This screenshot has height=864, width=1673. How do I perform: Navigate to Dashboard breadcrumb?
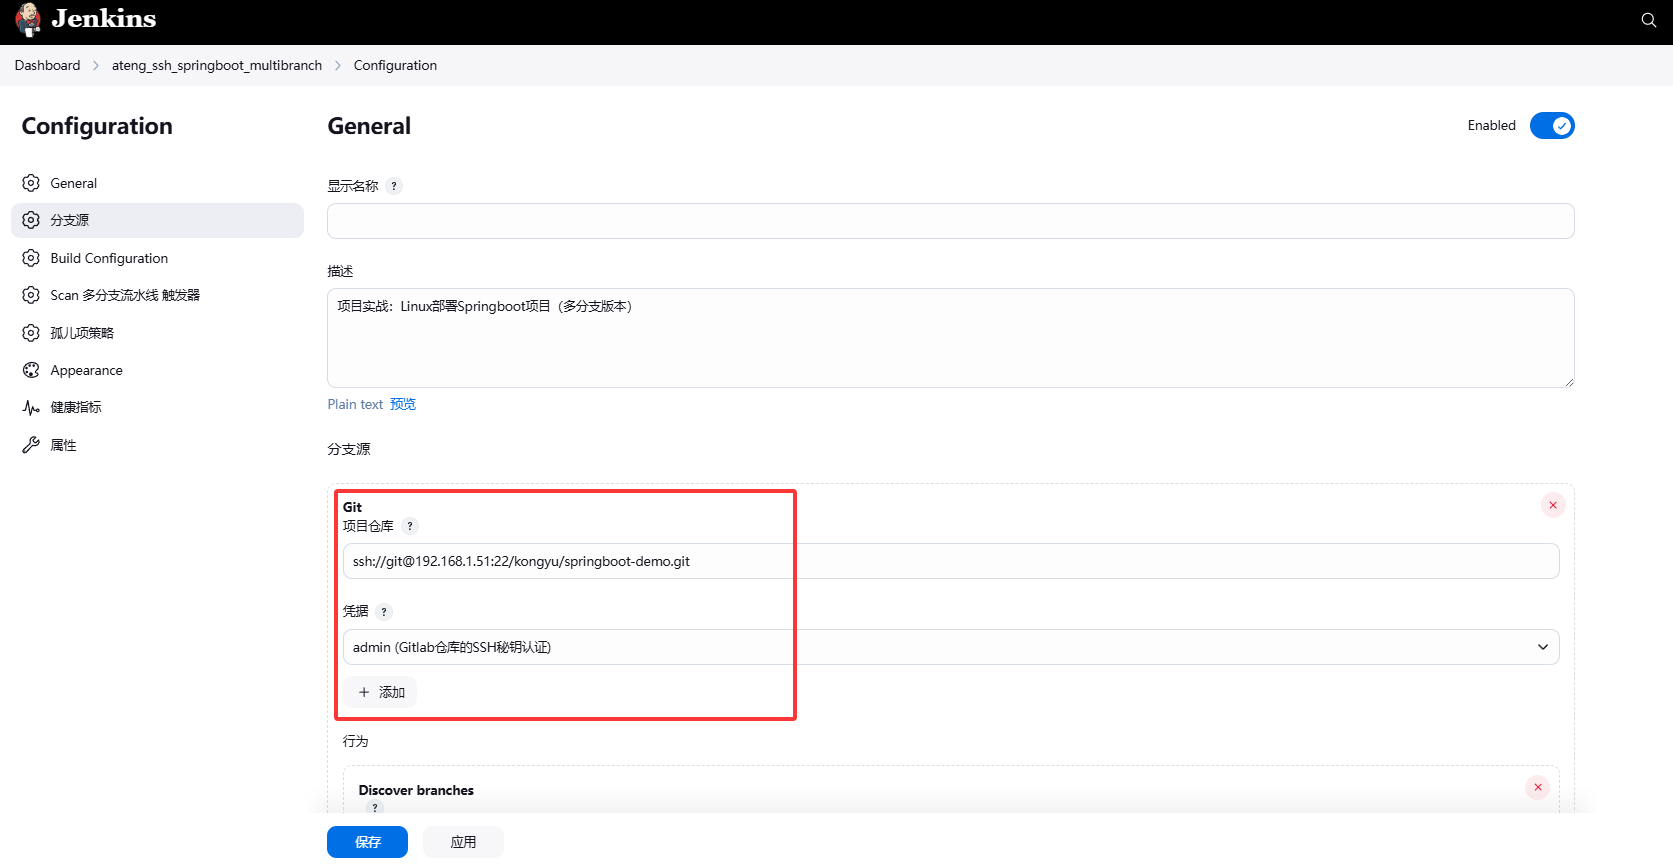tap(47, 65)
